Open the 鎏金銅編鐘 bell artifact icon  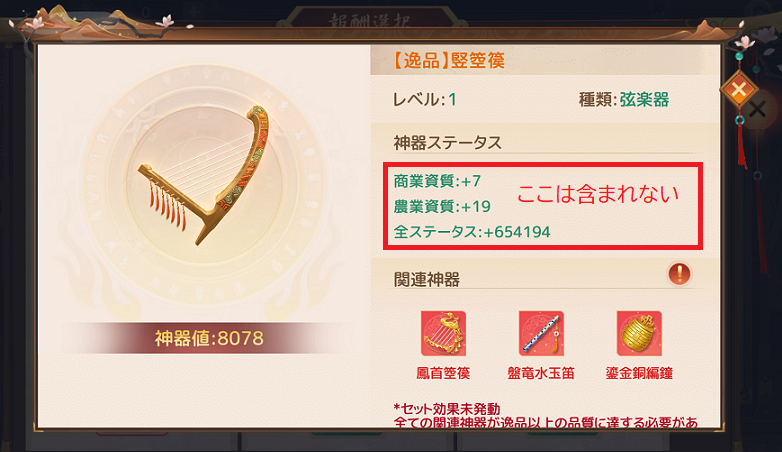[639, 333]
